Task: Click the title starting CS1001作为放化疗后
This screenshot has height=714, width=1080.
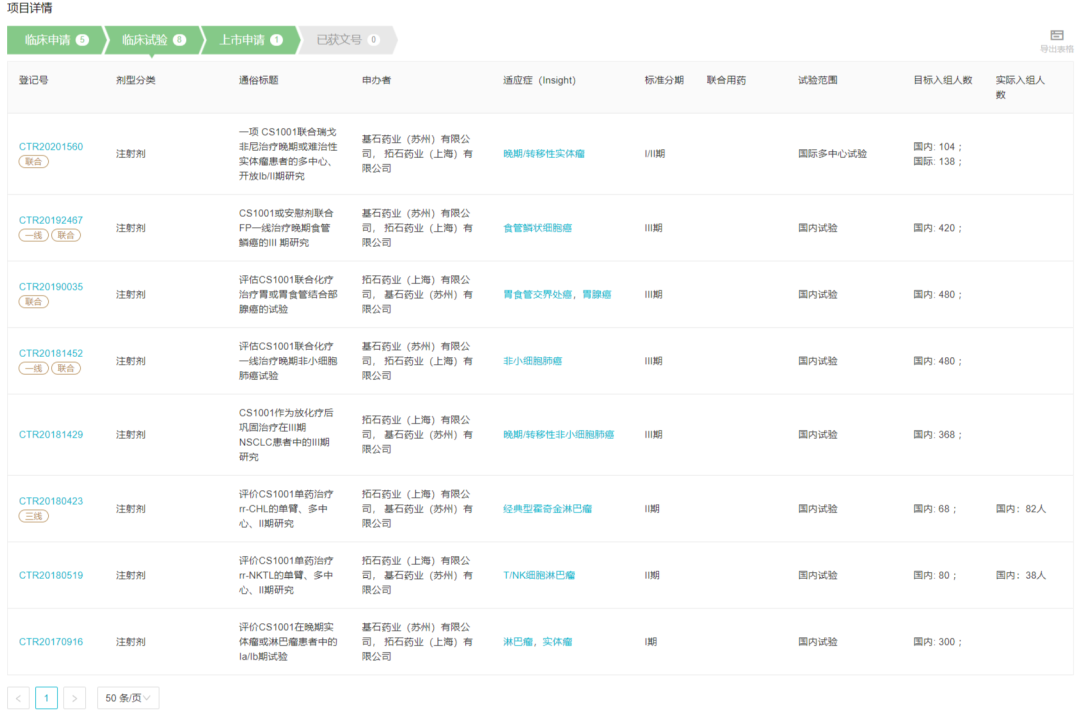Action: 287,434
